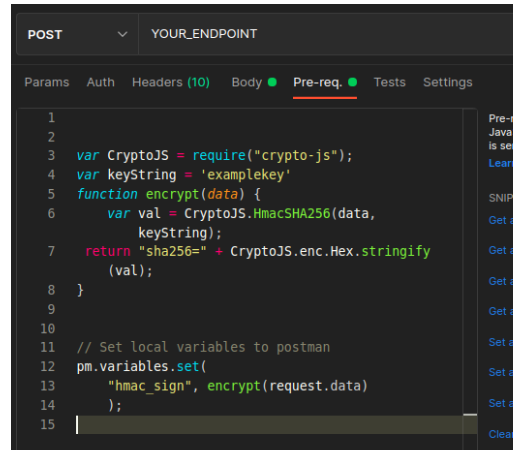Click line number 3 in gutter
This screenshot has height=454, width=526.
click(x=51, y=155)
